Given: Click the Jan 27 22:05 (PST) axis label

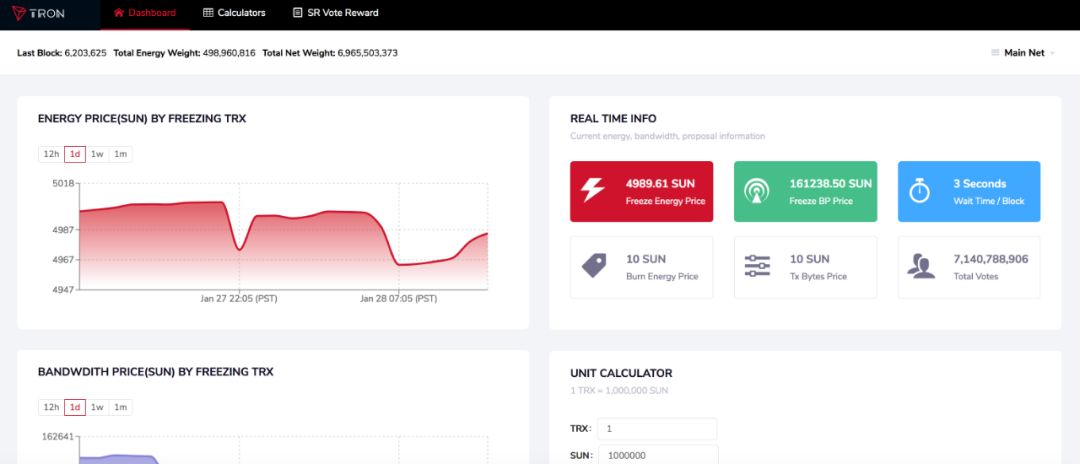Looking at the screenshot, I should click(239, 299).
